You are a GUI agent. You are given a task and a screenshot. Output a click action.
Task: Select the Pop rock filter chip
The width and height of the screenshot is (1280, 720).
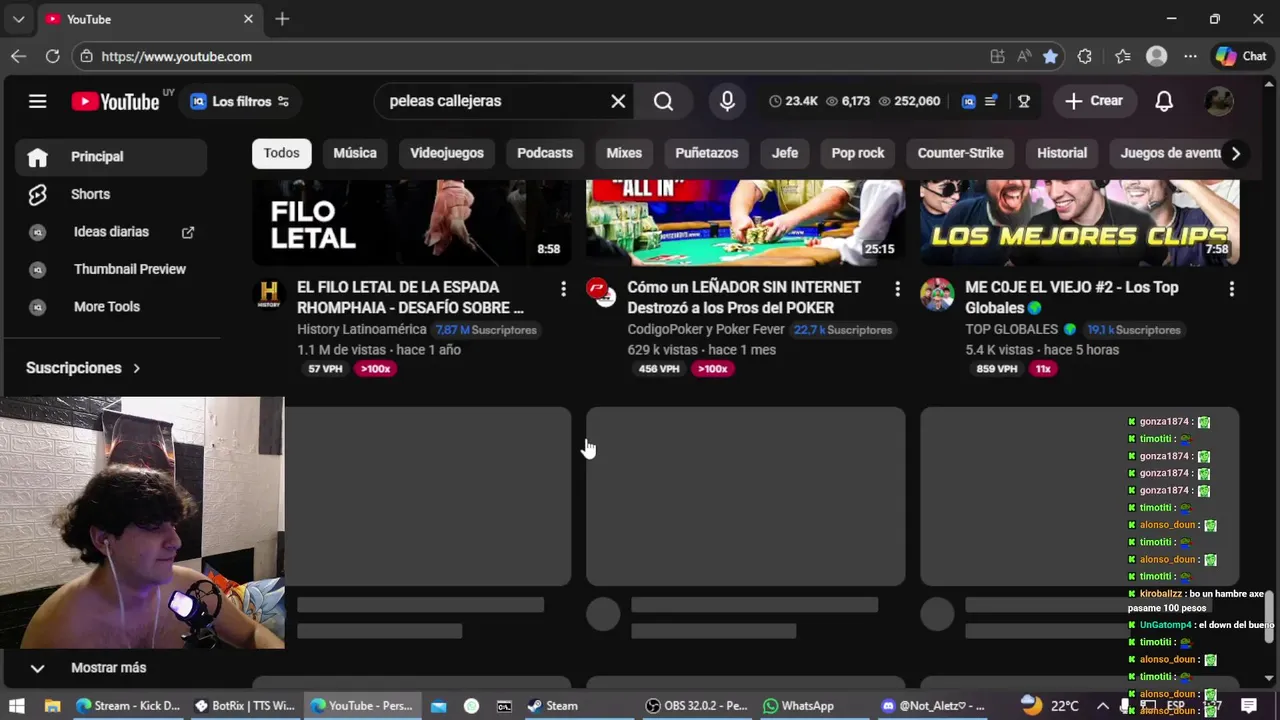(858, 153)
